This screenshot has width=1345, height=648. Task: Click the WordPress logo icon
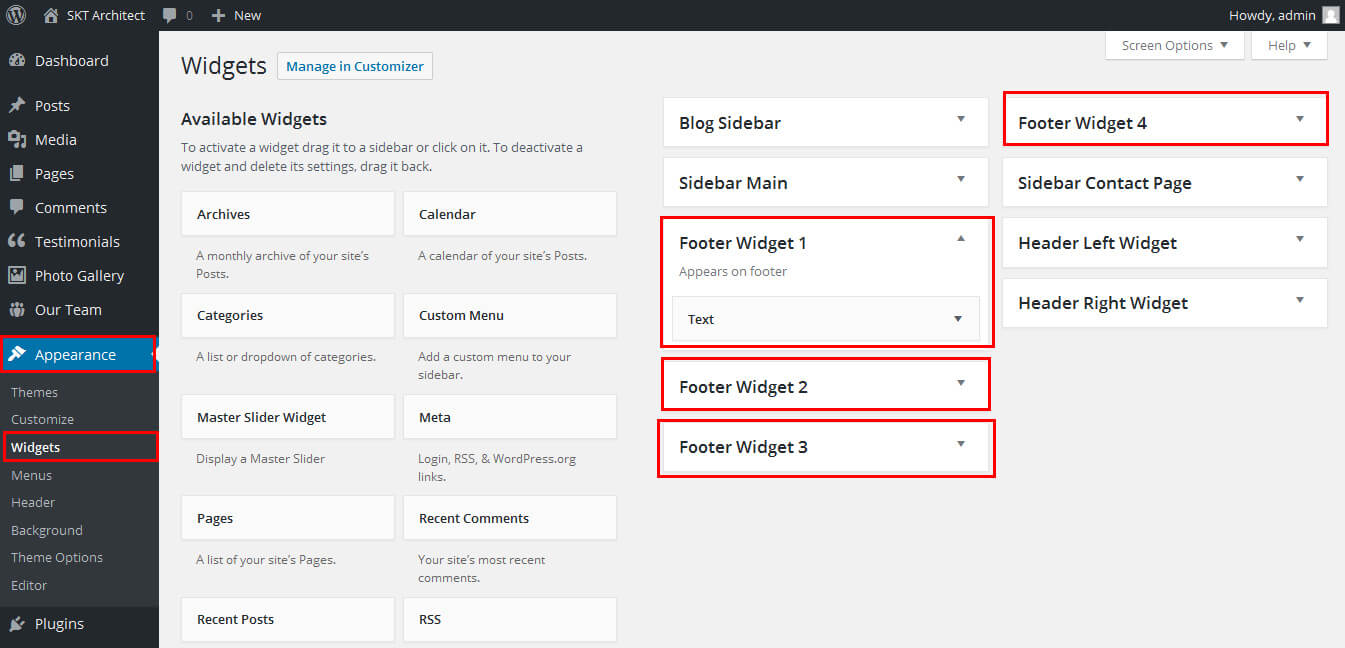coord(16,15)
